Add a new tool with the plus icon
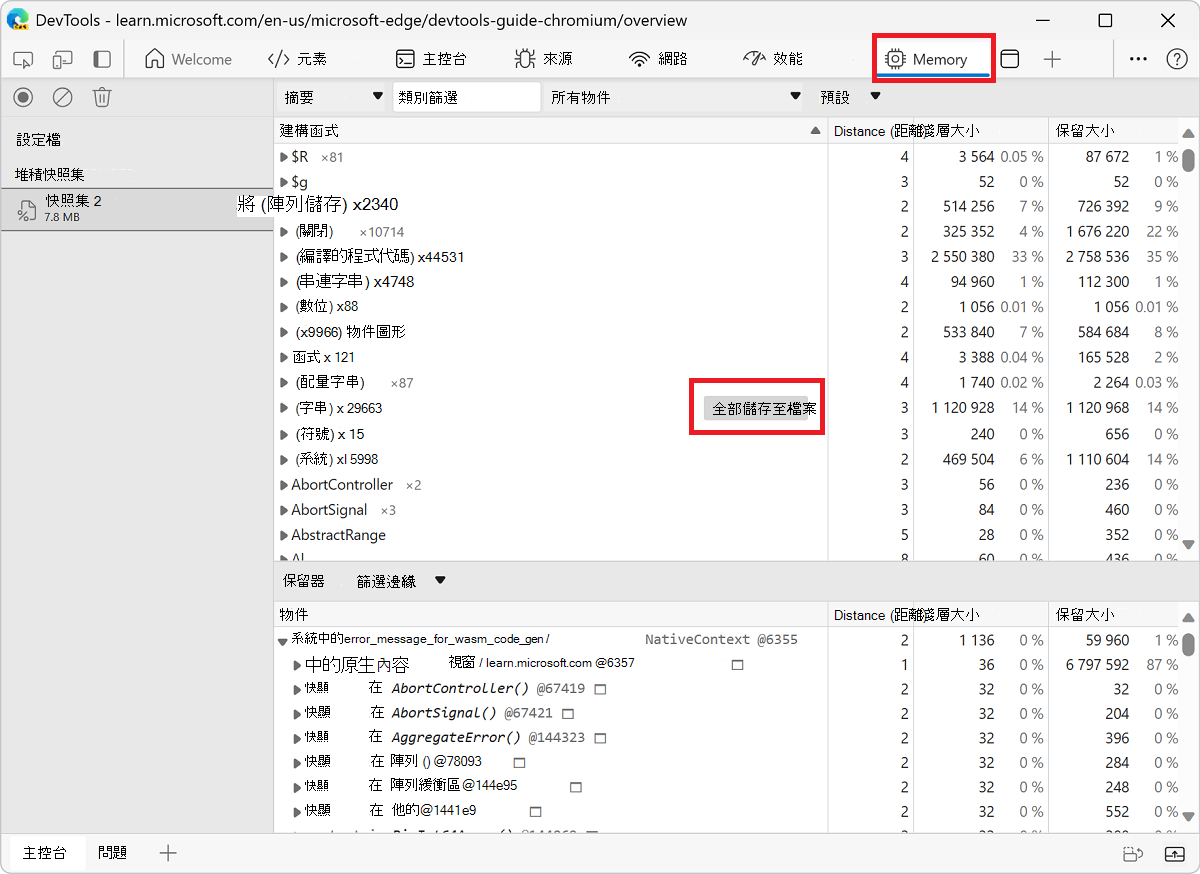 1052,59
